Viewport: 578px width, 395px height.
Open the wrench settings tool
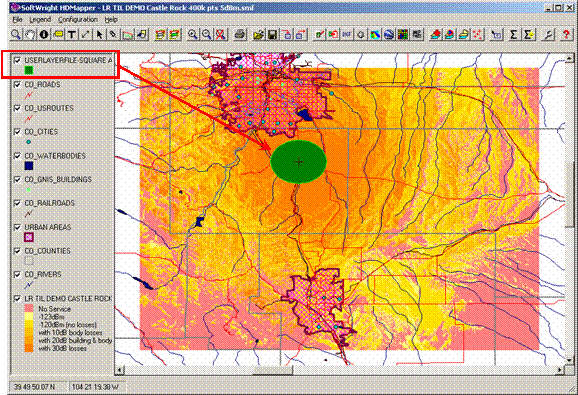coord(549,35)
